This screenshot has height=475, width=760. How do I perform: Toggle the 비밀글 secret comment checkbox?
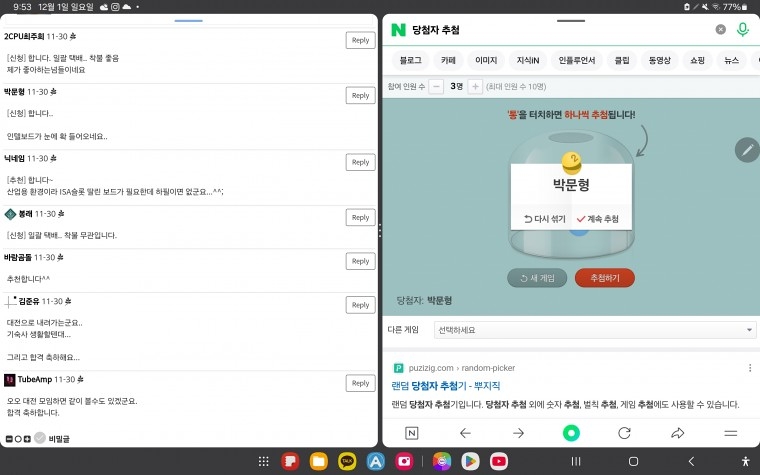click(x=40, y=438)
